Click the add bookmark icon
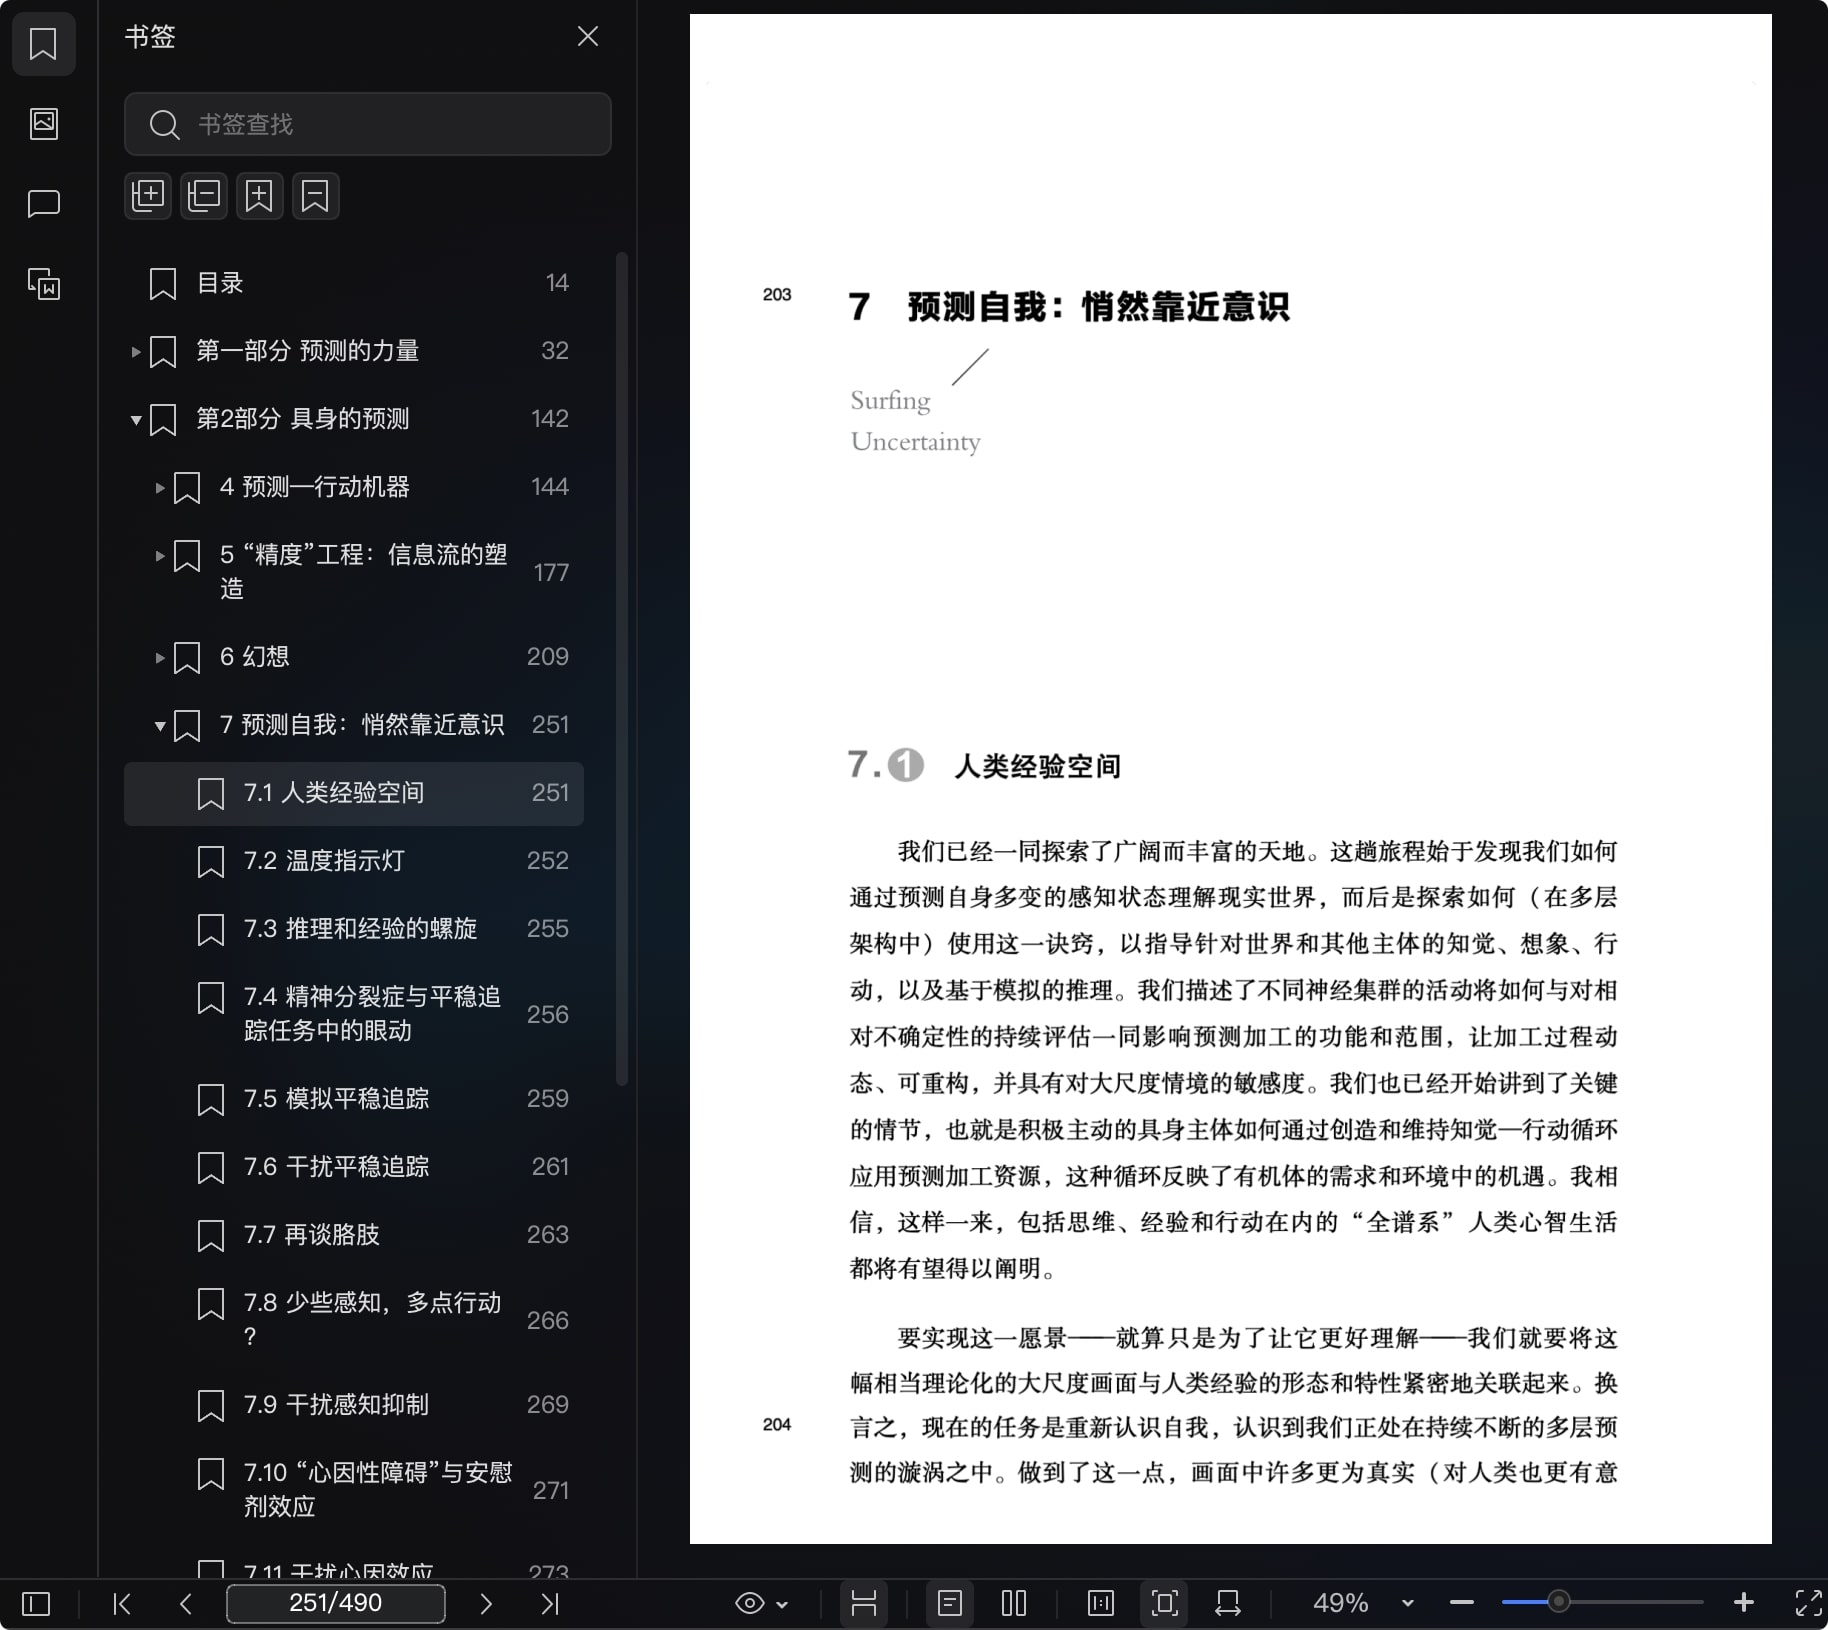This screenshot has height=1630, width=1828. coord(260,195)
